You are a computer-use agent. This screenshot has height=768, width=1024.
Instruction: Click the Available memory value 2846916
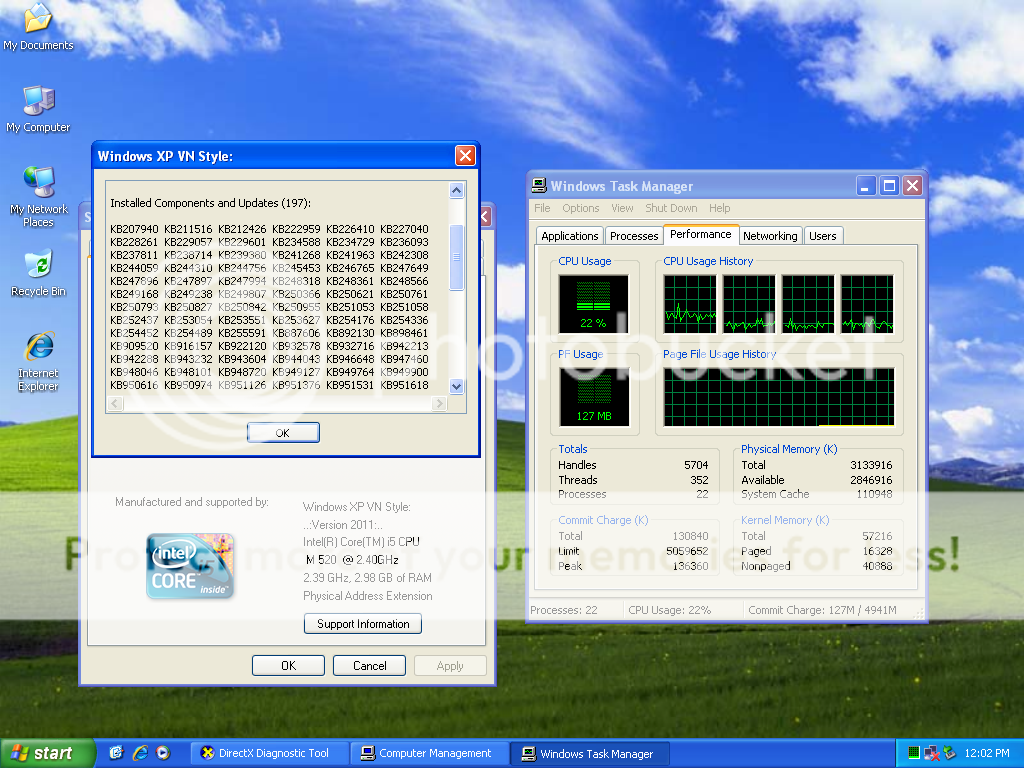pos(871,480)
